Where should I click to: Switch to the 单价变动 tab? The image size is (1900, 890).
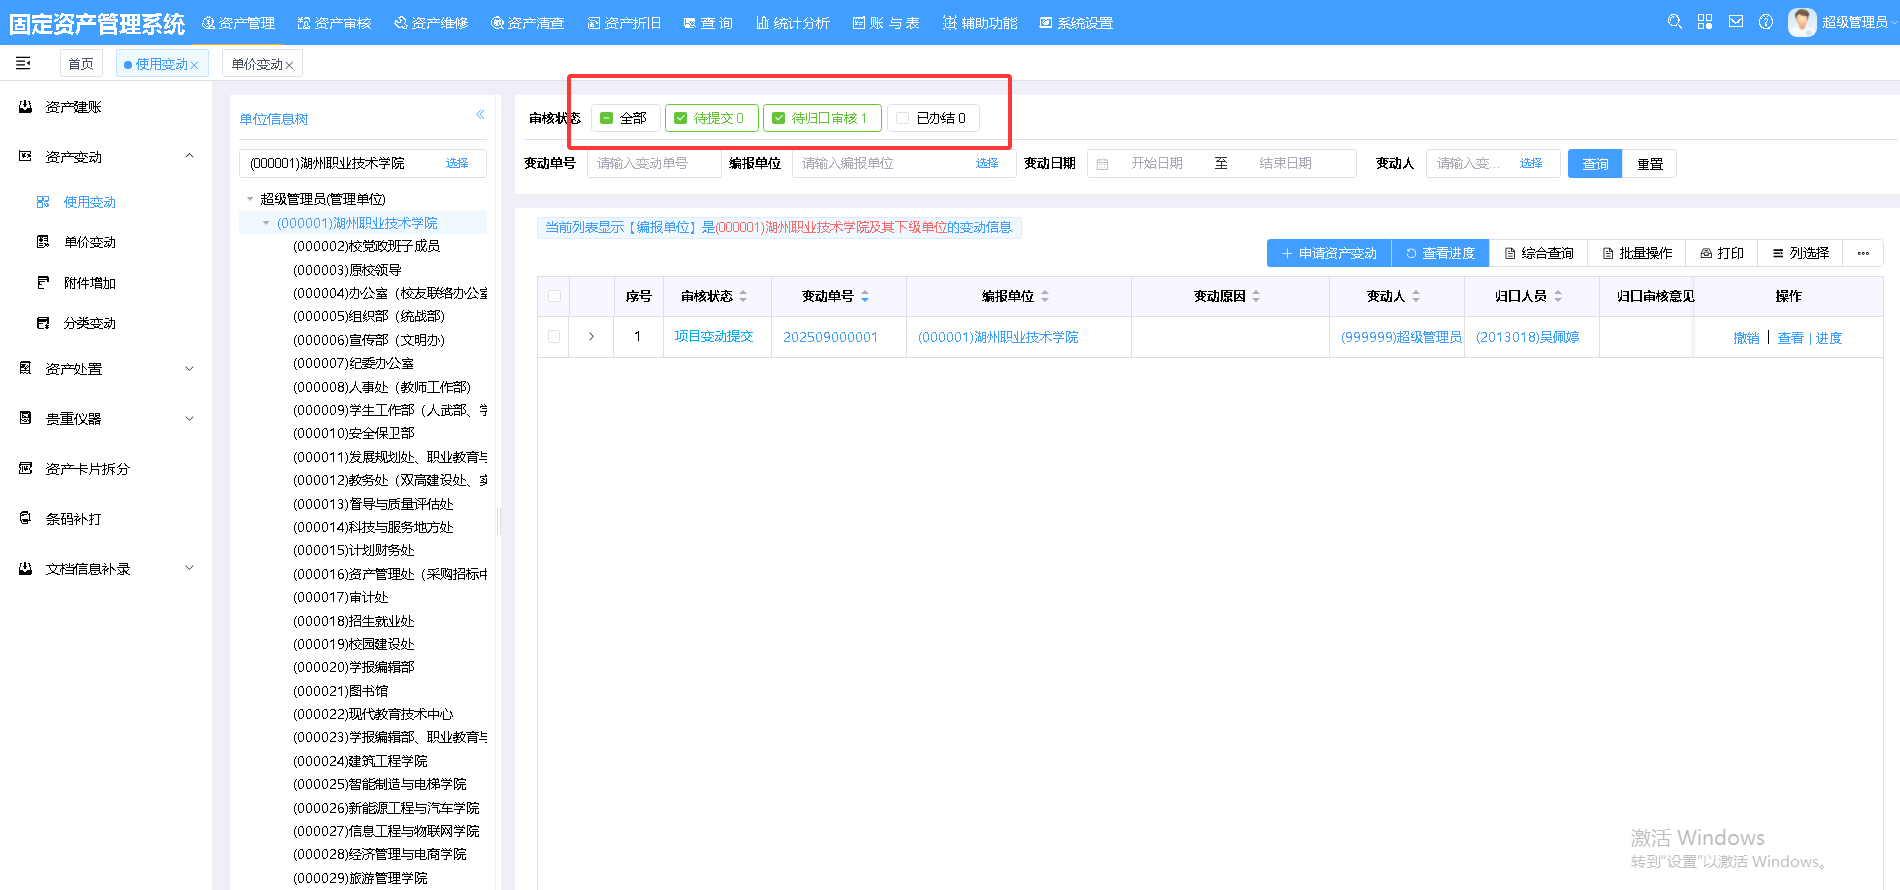pyautogui.click(x=256, y=64)
